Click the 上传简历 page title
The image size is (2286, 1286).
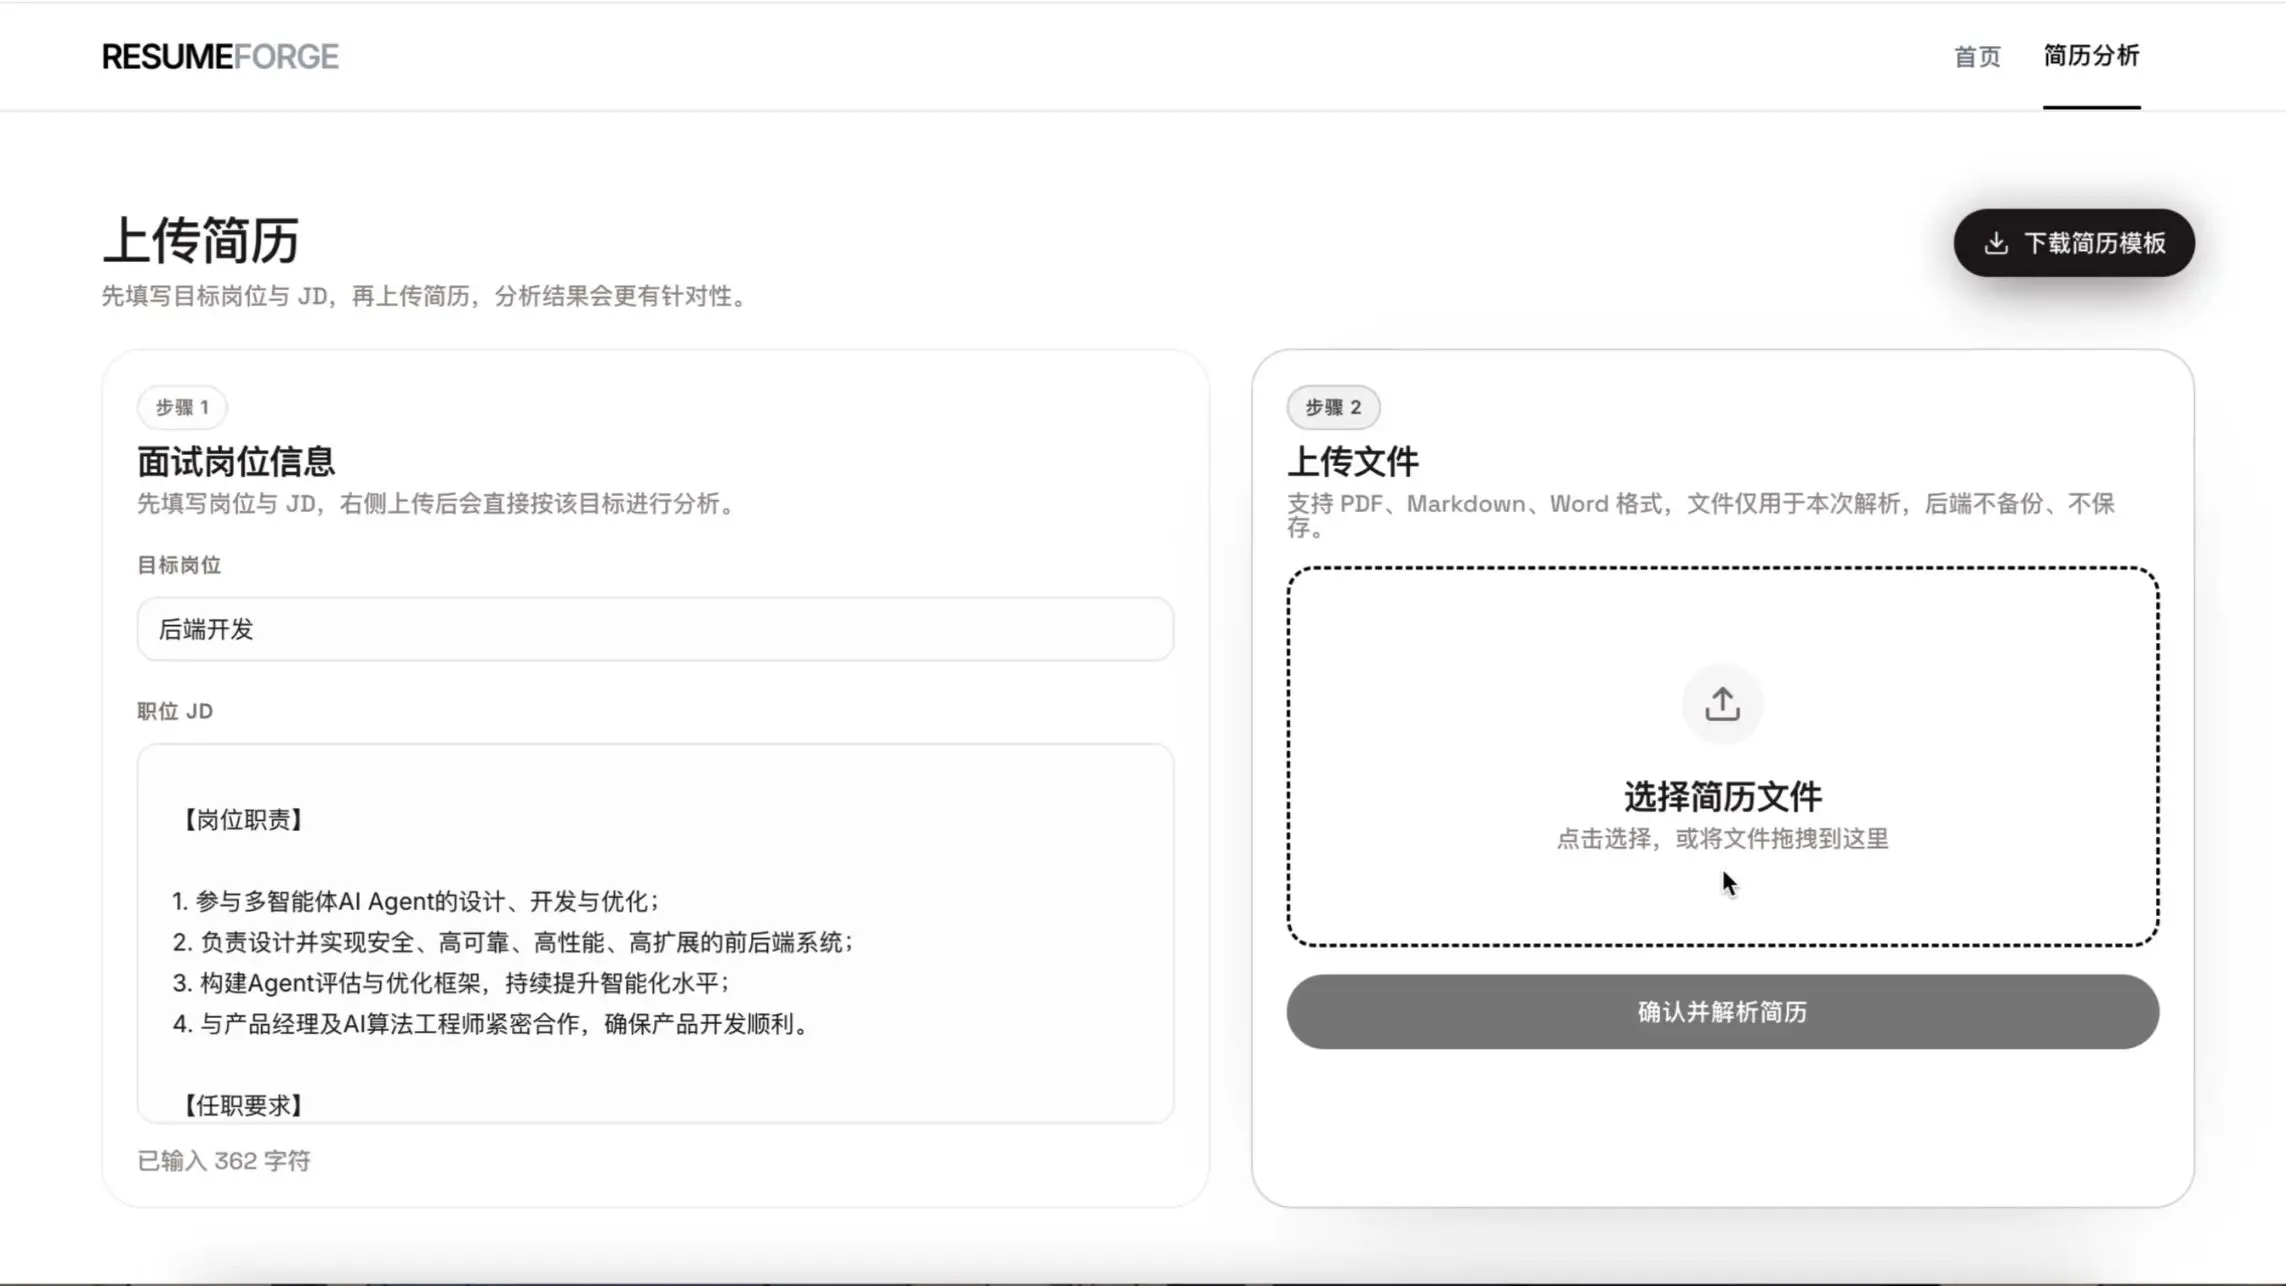click(200, 241)
